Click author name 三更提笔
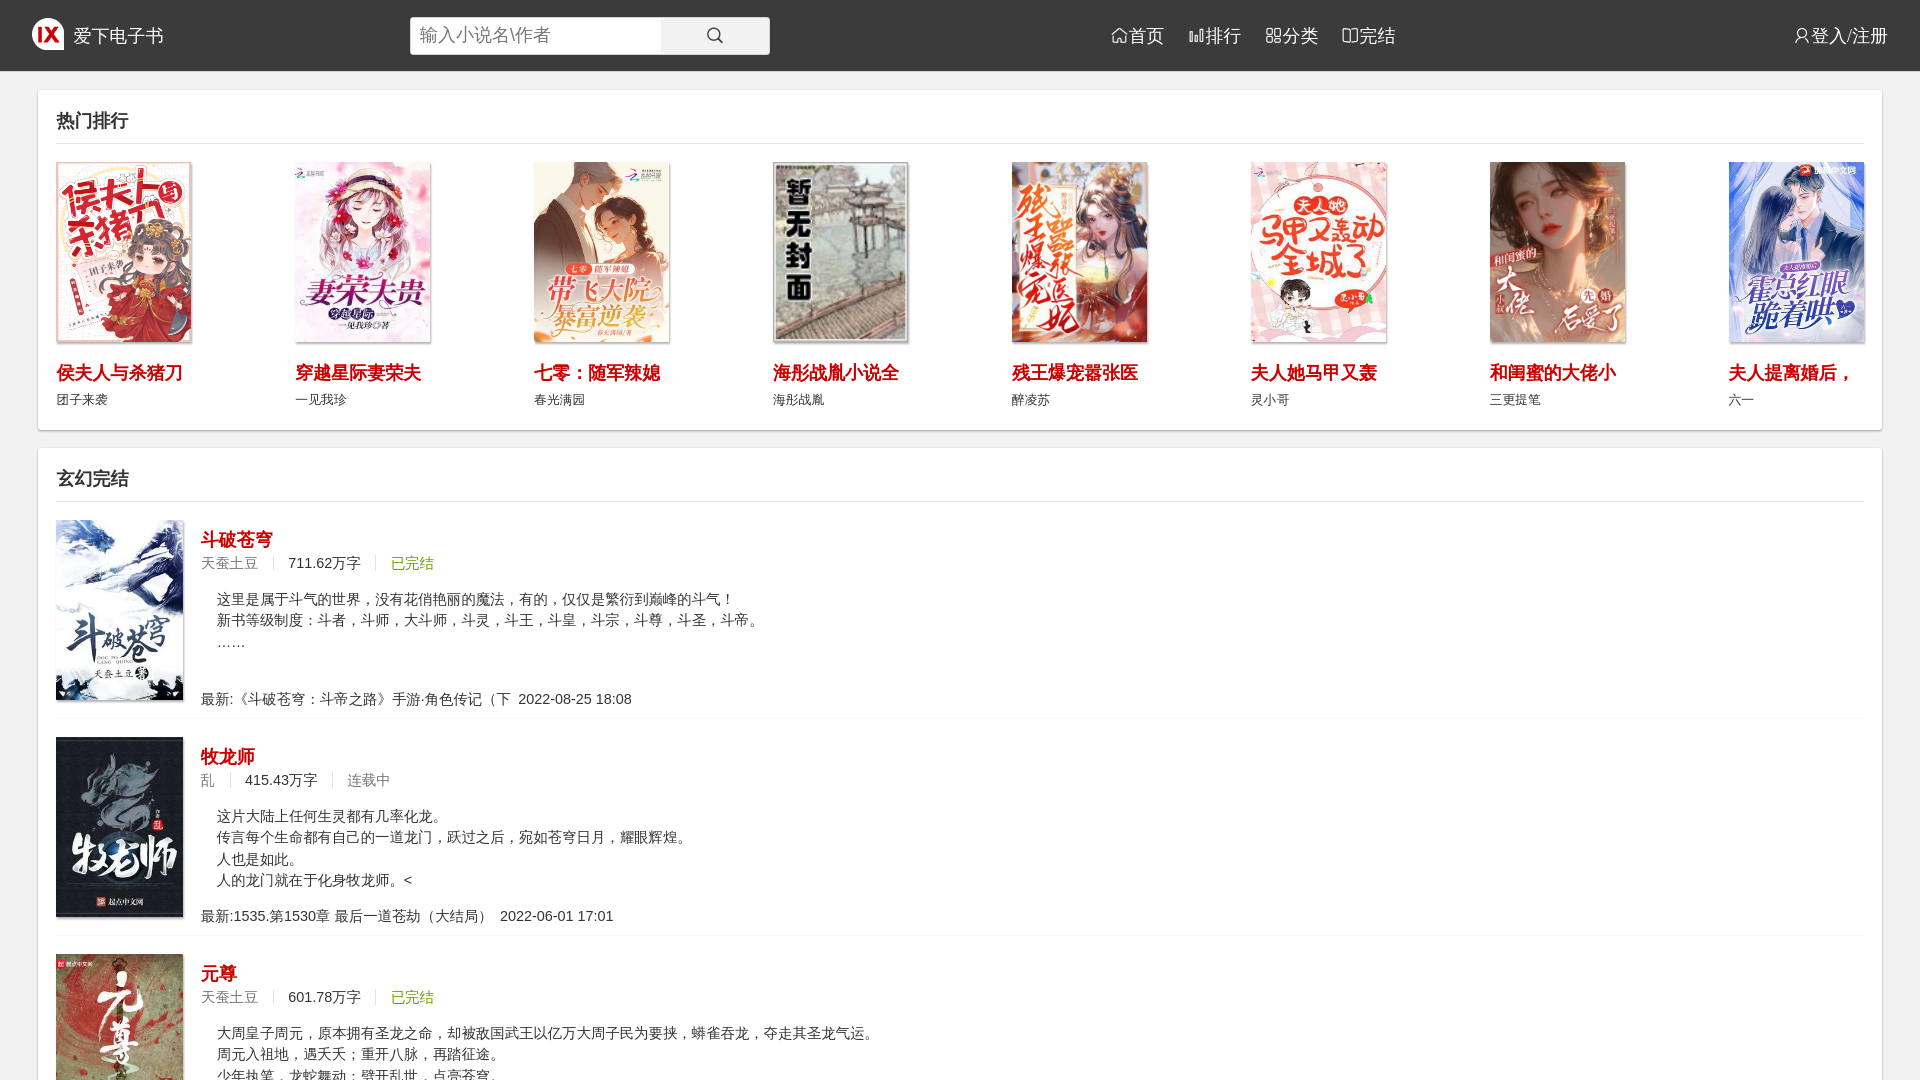This screenshot has height=1080, width=1920. coord(1516,400)
